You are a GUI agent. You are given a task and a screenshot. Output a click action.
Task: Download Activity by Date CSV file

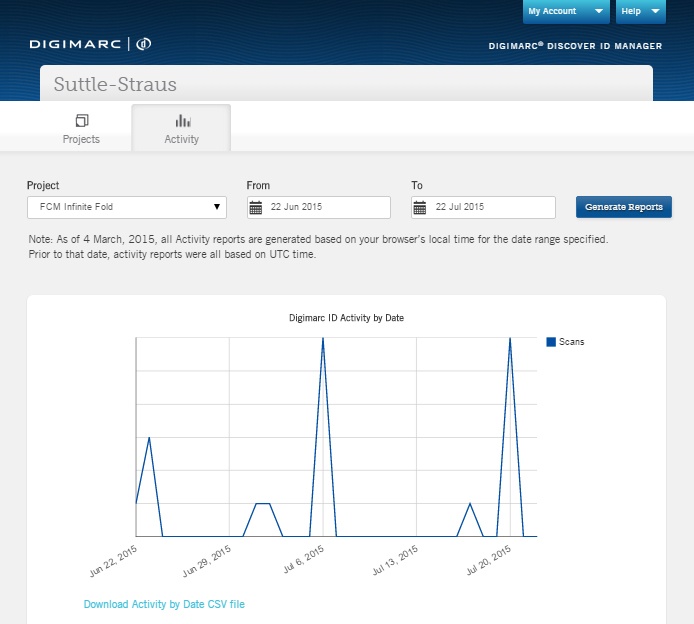click(x=164, y=604)
